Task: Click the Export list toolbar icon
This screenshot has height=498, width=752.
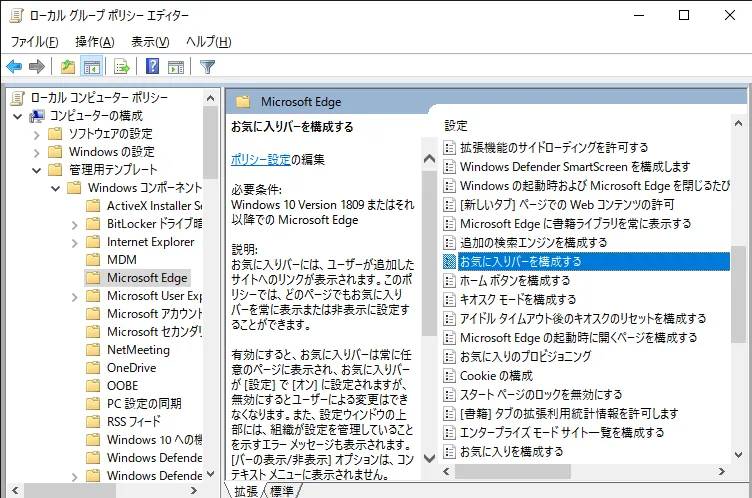Action: pos(121,66)
